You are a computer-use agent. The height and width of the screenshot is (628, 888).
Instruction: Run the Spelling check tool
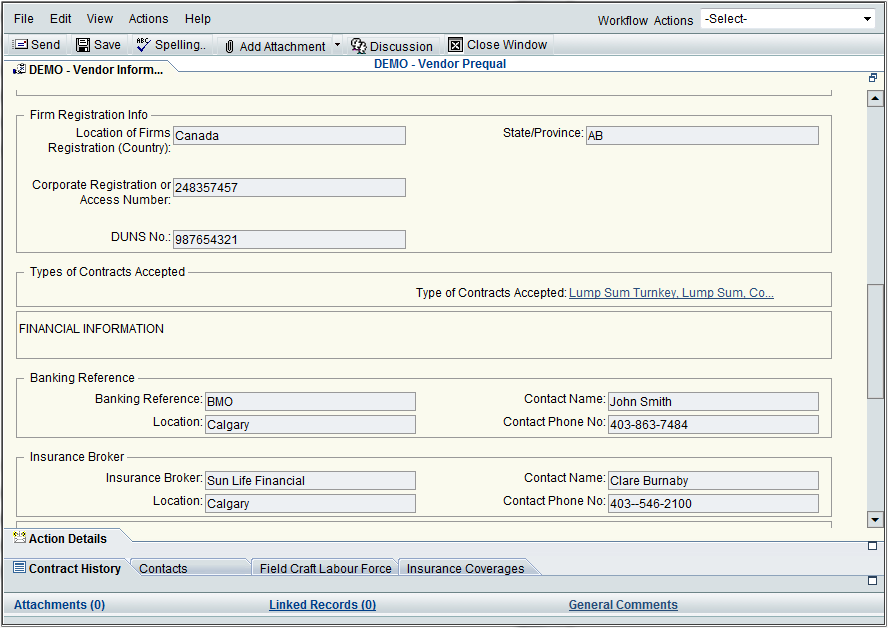pos(143,45)
